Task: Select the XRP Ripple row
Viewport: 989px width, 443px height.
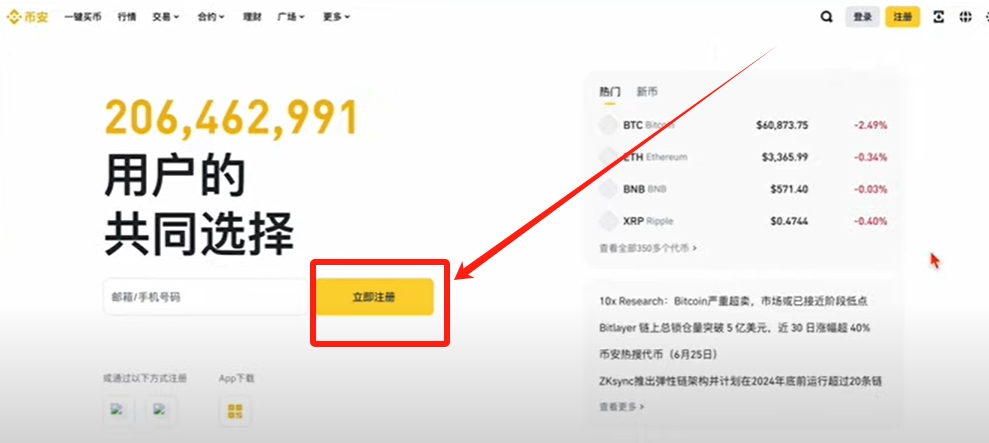Action: coord(742,221)
